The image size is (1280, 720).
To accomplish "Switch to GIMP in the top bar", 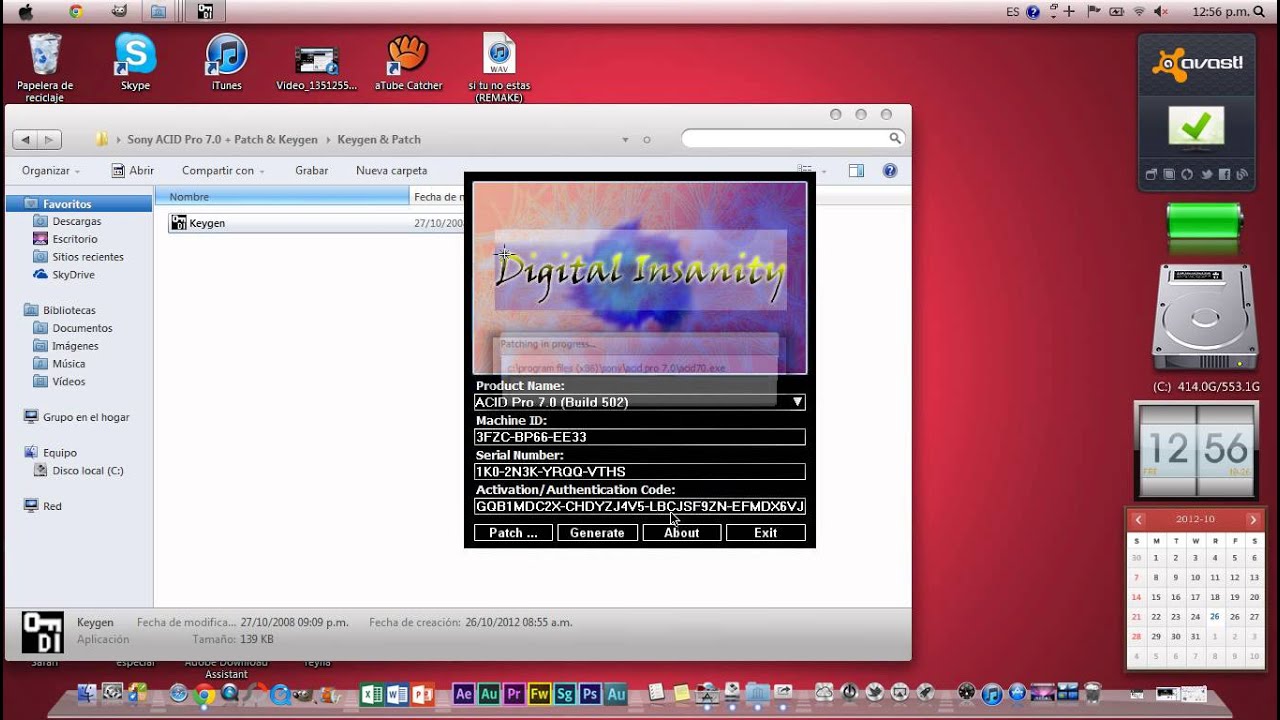I will click(119, 12).
